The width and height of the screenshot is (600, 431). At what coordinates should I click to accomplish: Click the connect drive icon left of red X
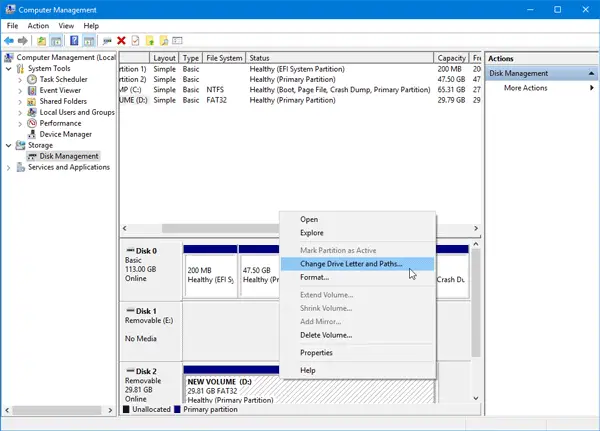coord(107,41)
